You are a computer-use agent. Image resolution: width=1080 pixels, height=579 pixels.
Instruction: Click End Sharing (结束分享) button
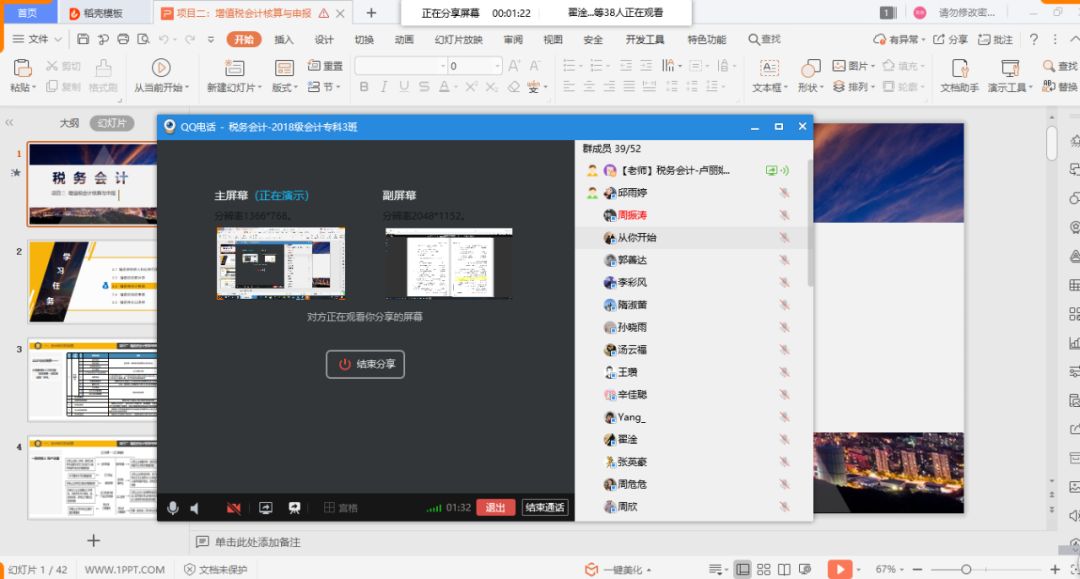pos(365,364)
